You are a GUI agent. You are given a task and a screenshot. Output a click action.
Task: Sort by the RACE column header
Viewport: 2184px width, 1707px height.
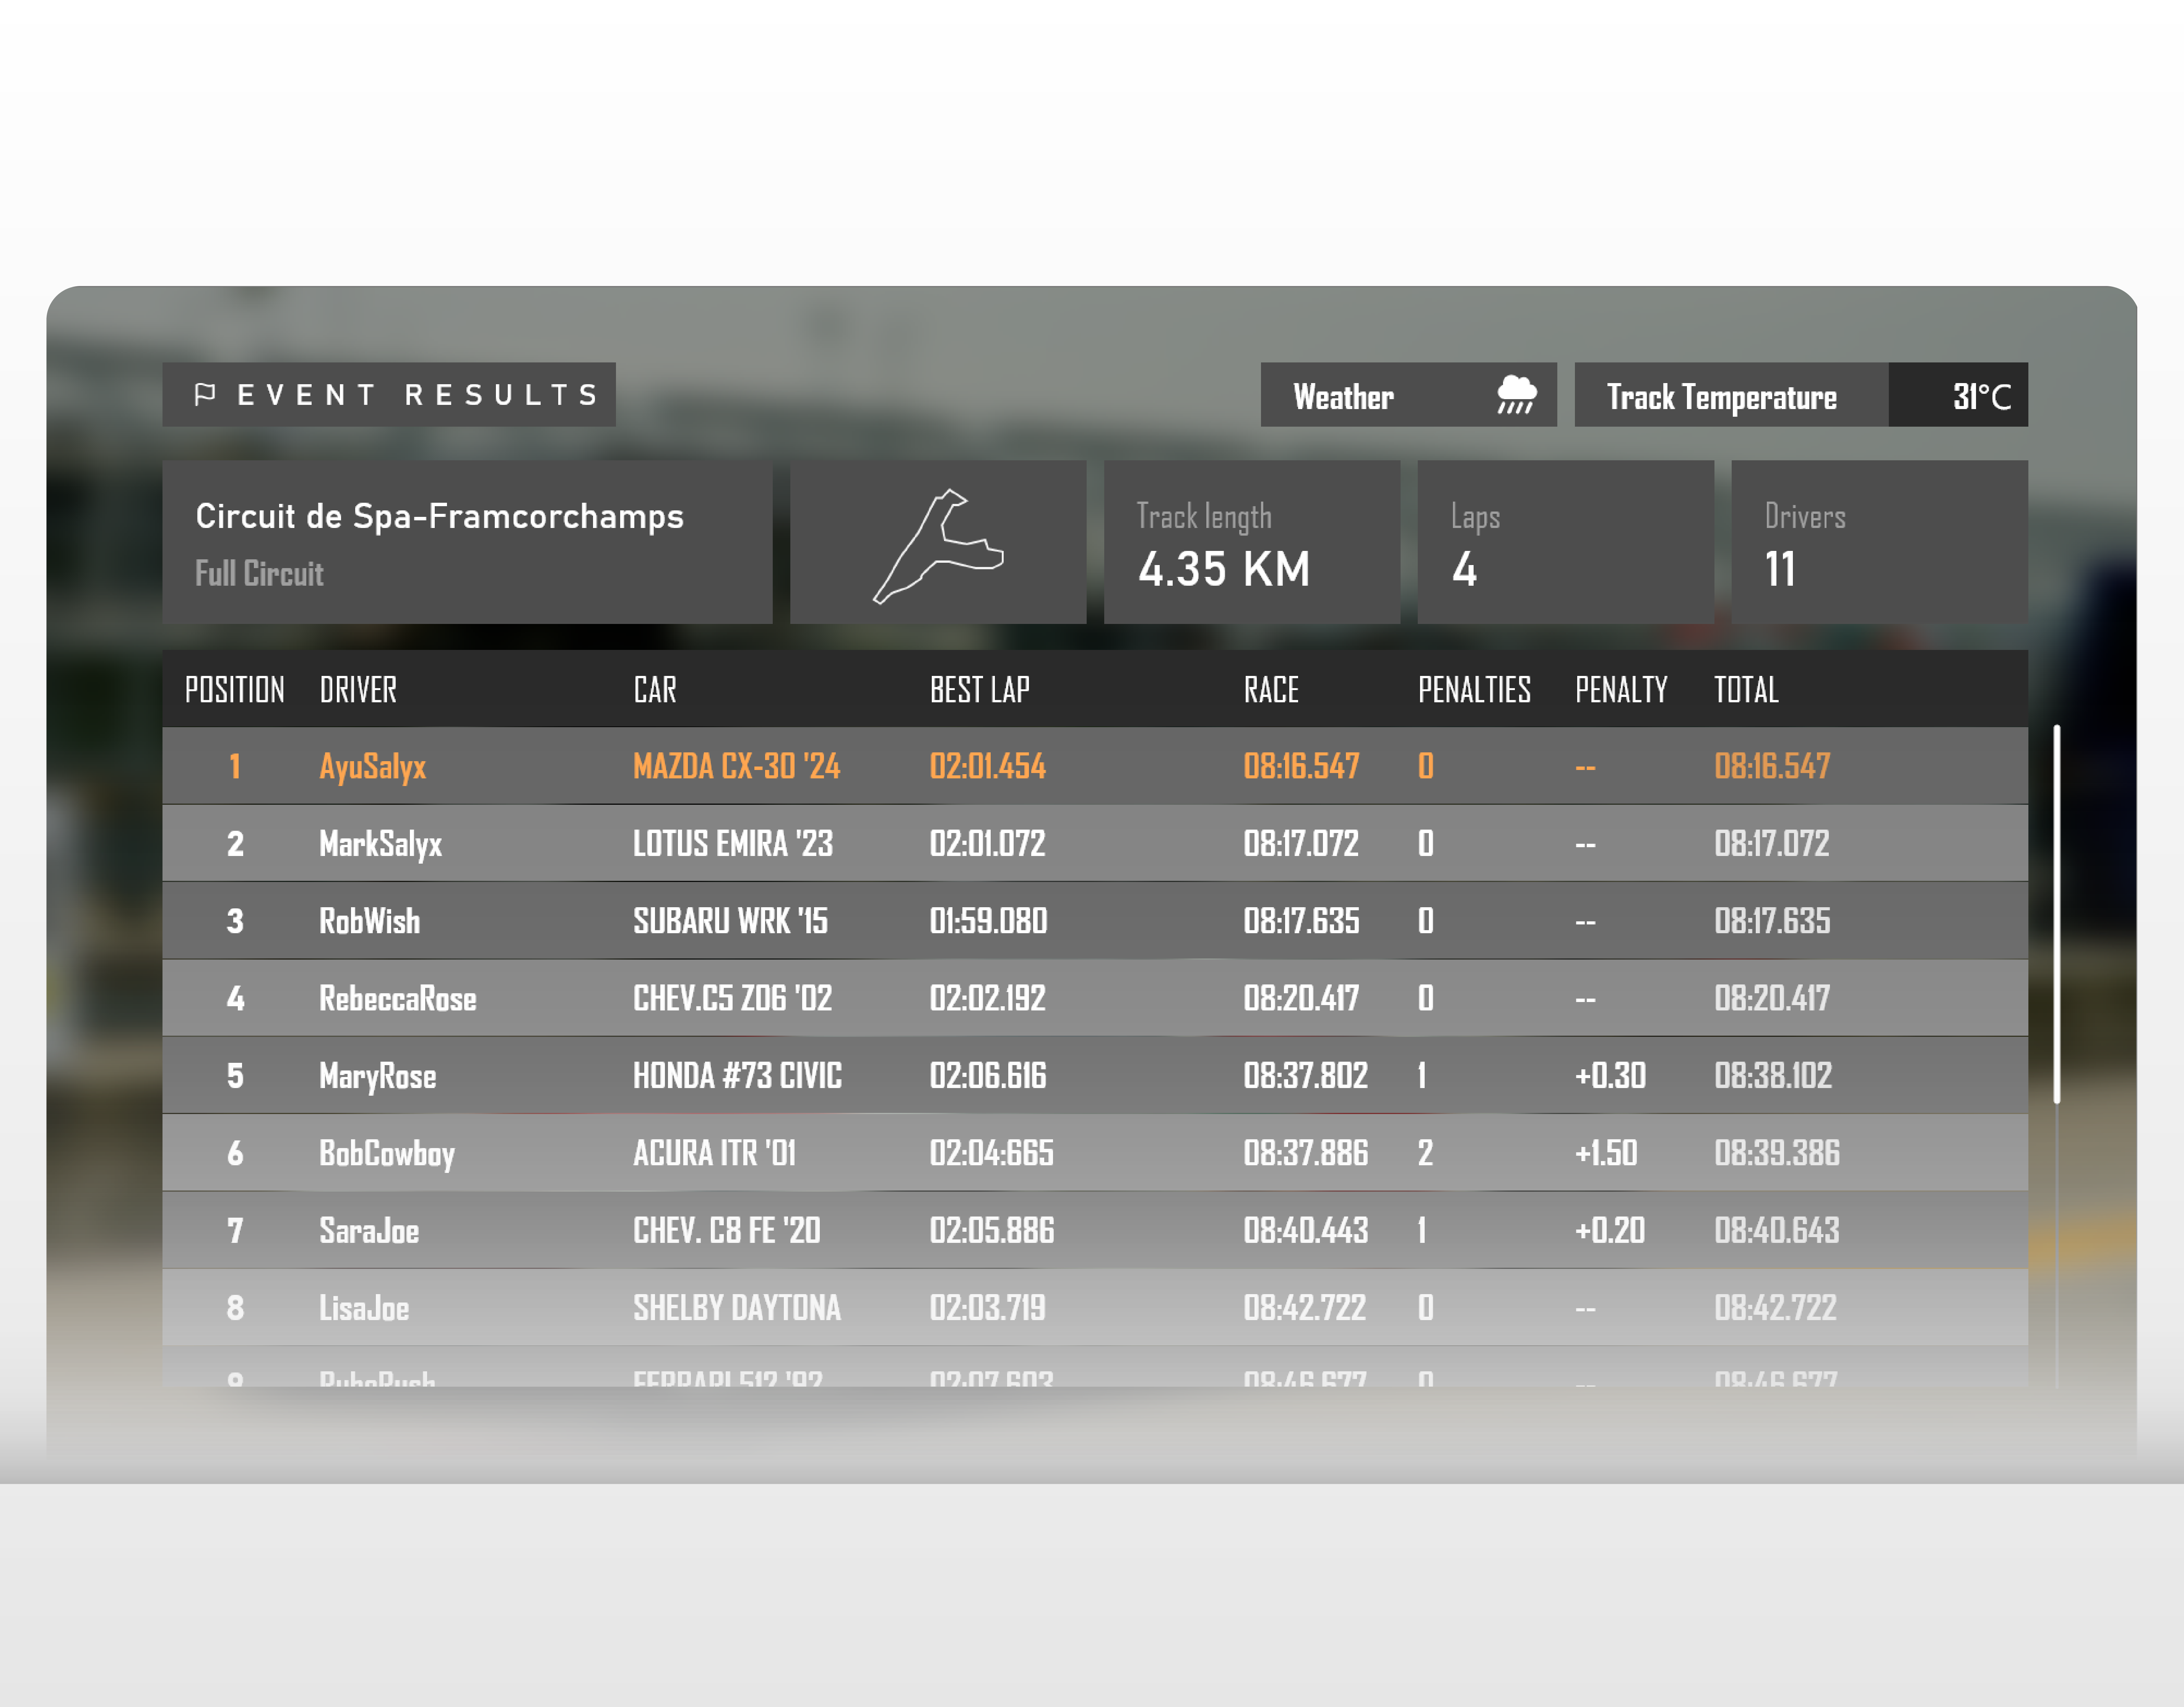pos(1271,690)
